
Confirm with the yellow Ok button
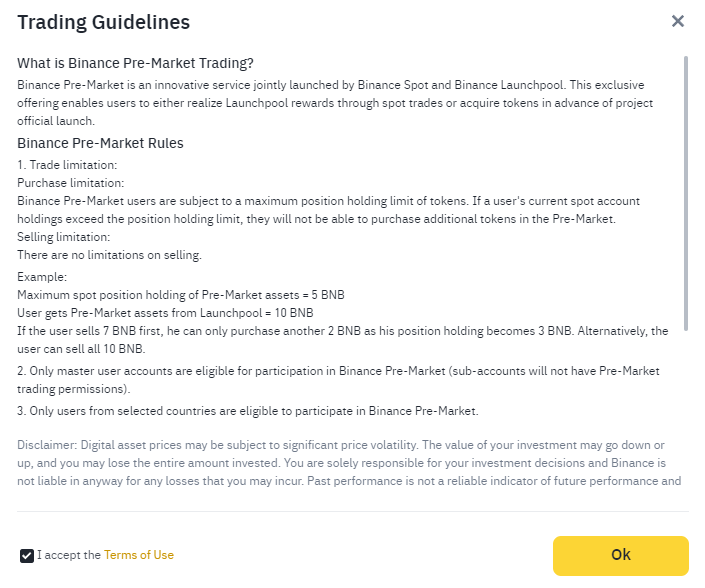620,556
